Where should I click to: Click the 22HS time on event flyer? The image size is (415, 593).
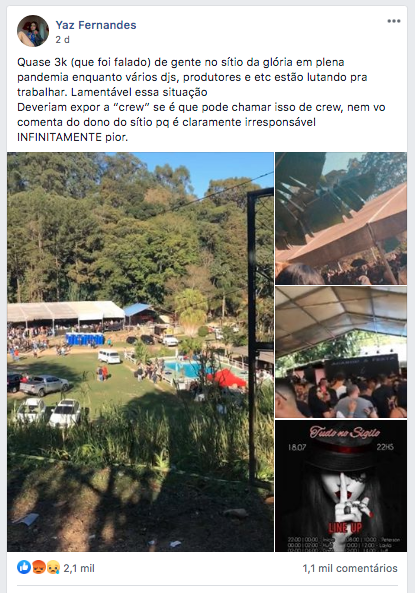385,447
